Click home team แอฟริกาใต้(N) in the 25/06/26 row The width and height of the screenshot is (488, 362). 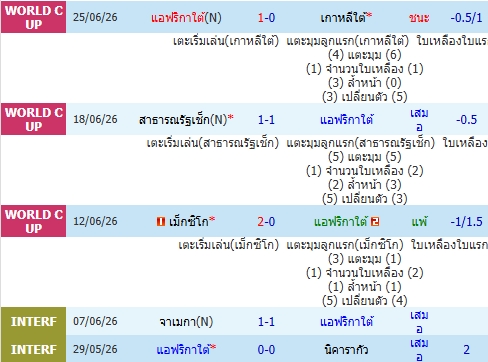(x=186, y=17)
